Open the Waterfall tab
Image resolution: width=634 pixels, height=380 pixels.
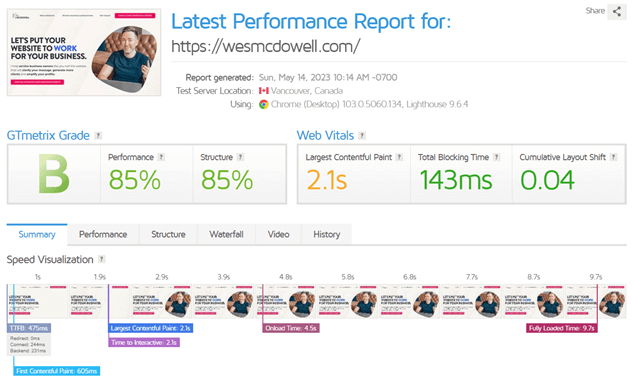click(x=226, y=234)
